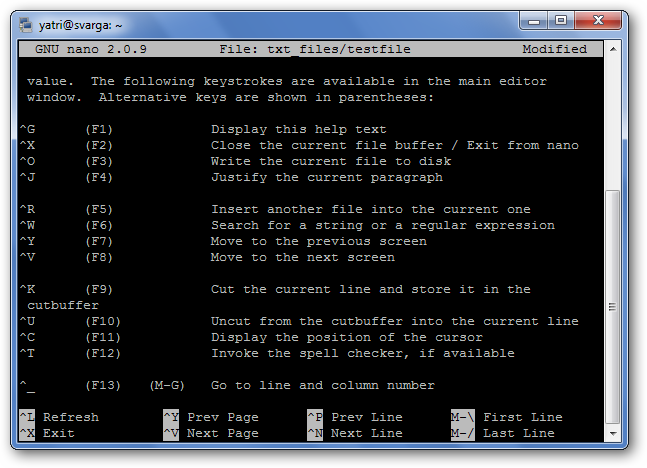This screenshot has height=468, width=647.
Task: Click the vertical scrollbar thumb
Action: point(613,306)
